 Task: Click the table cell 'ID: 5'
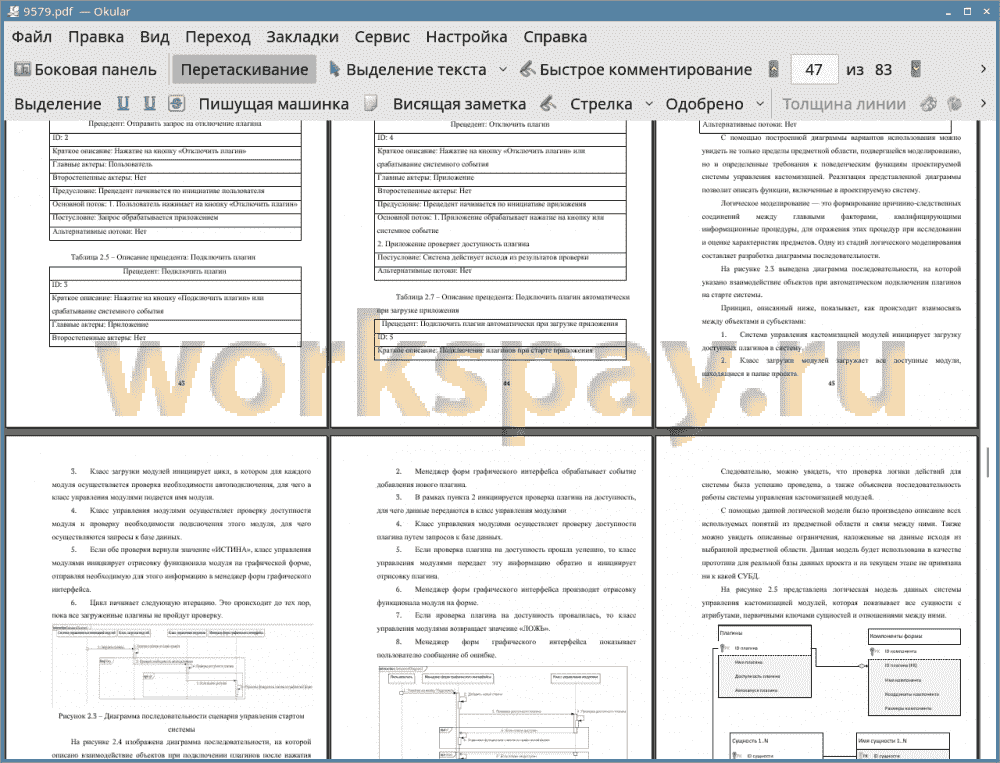pyautogui.click(x=501, y=337)
